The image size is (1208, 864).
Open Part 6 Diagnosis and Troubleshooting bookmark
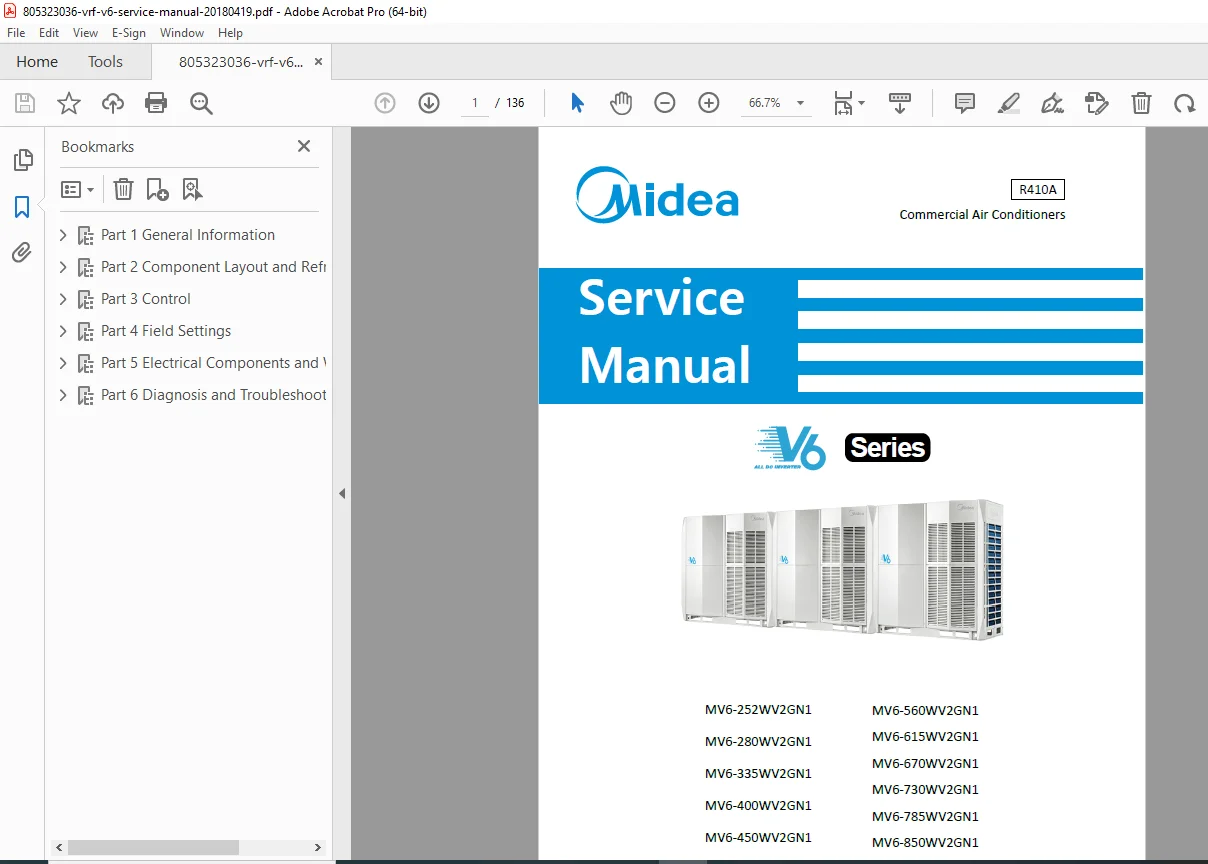coord(214,395)
